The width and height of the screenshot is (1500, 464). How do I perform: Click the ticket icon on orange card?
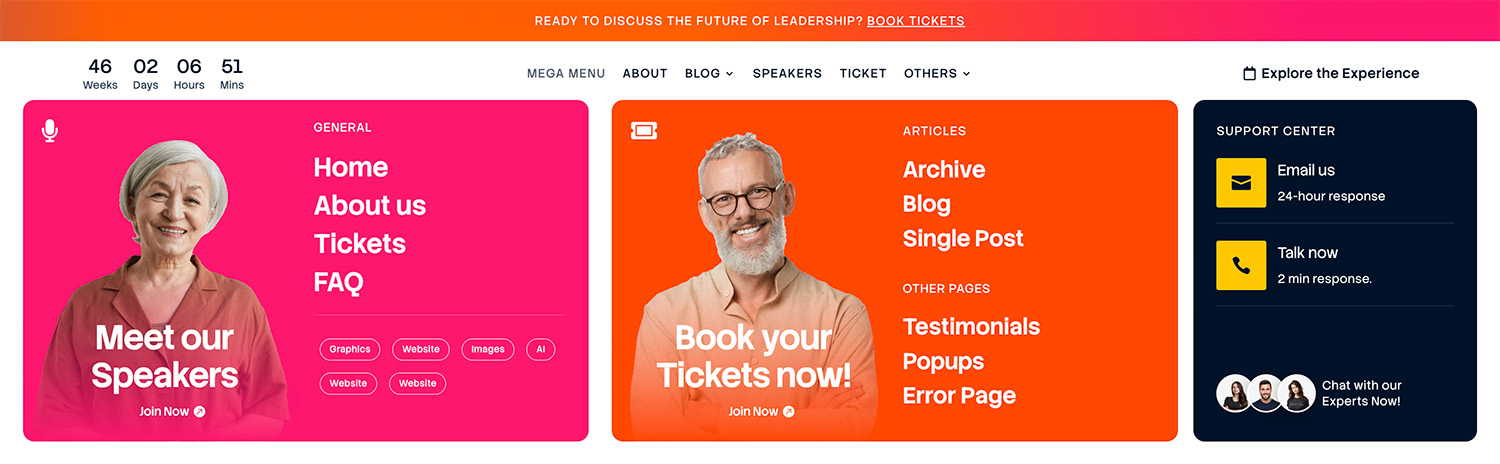click(644, 131)
